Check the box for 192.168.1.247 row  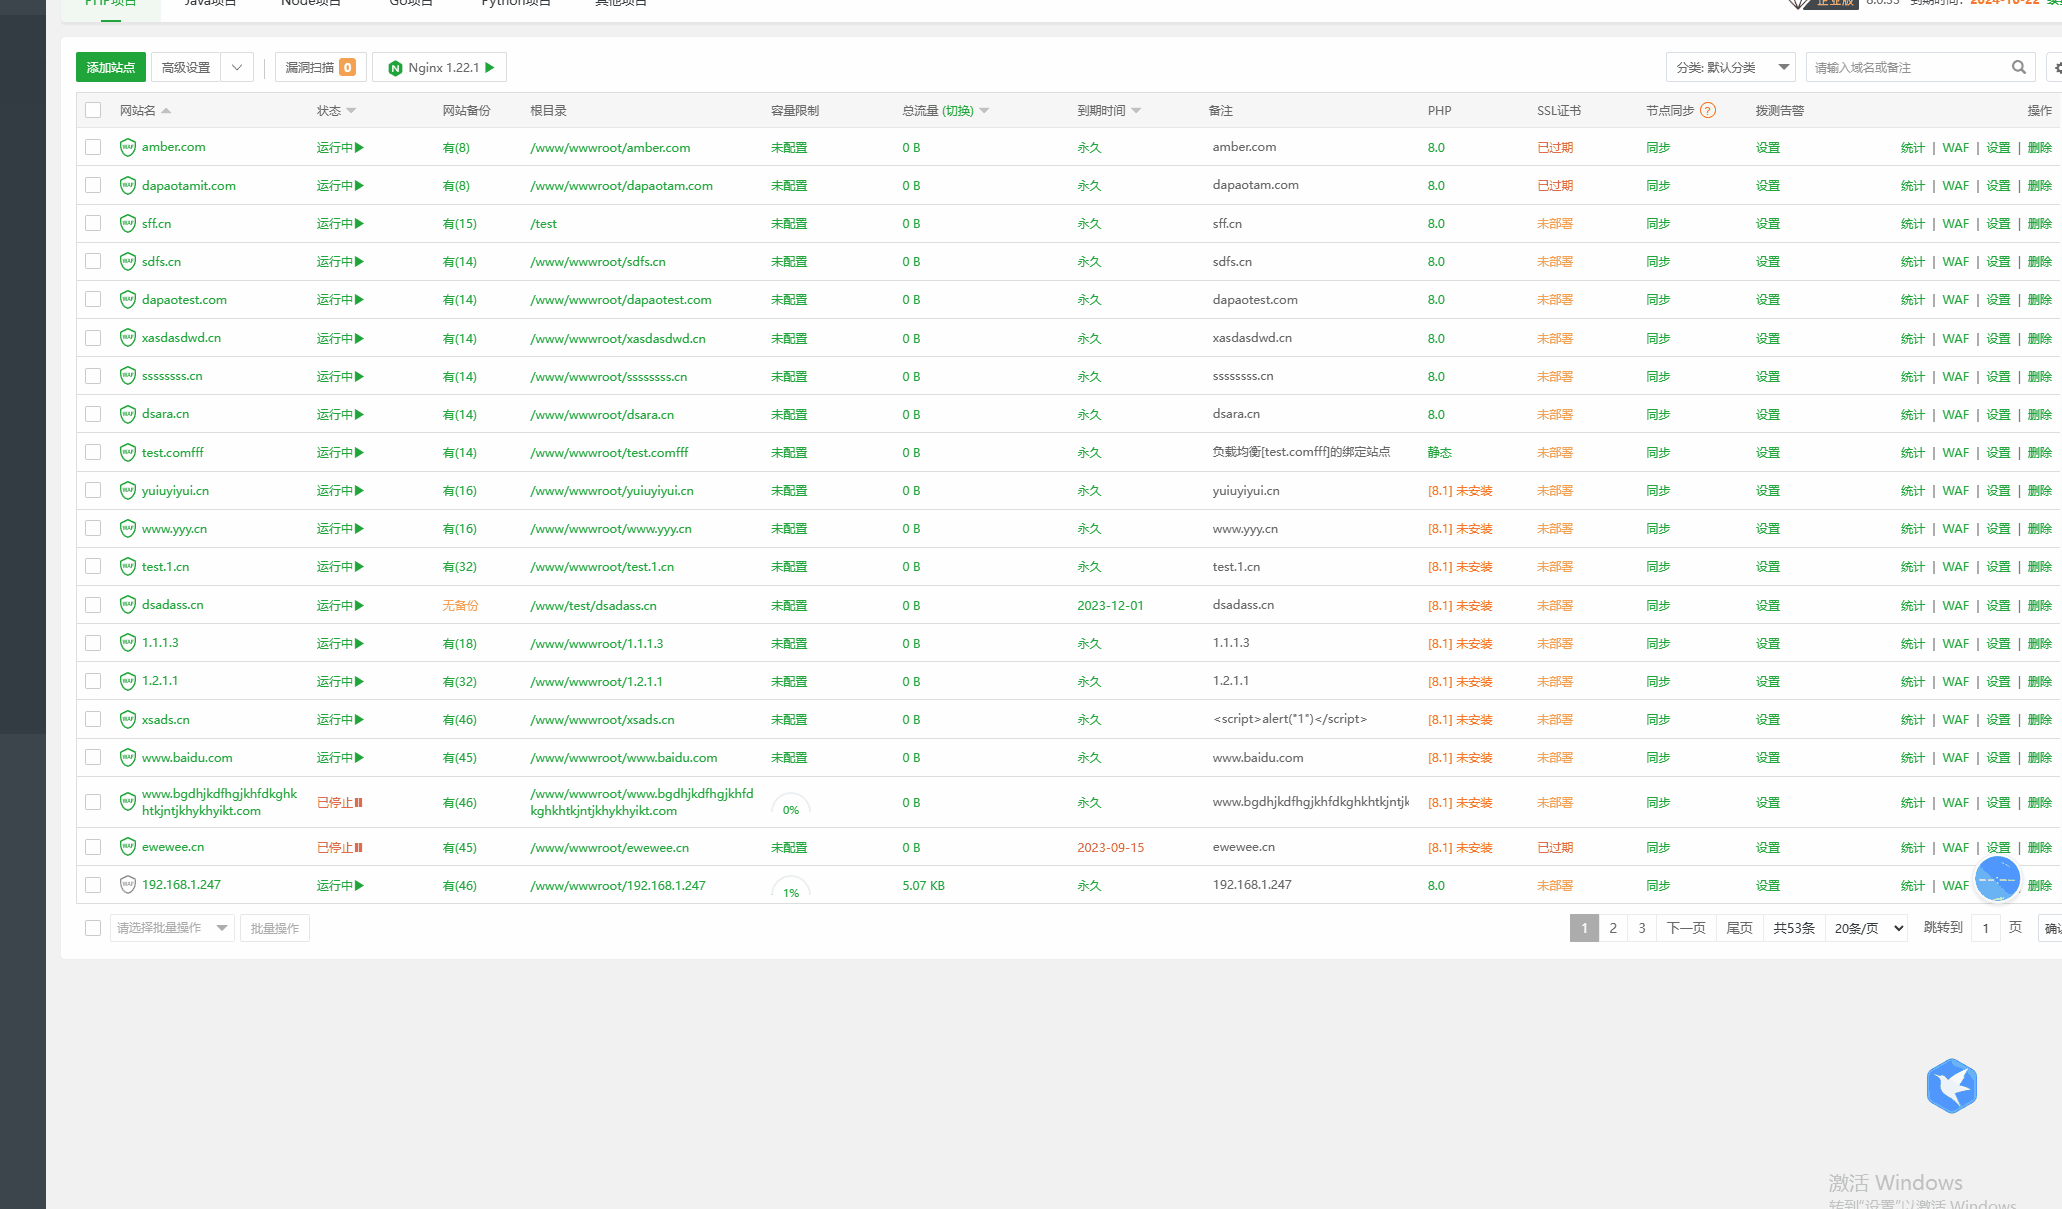pos(93,885)
